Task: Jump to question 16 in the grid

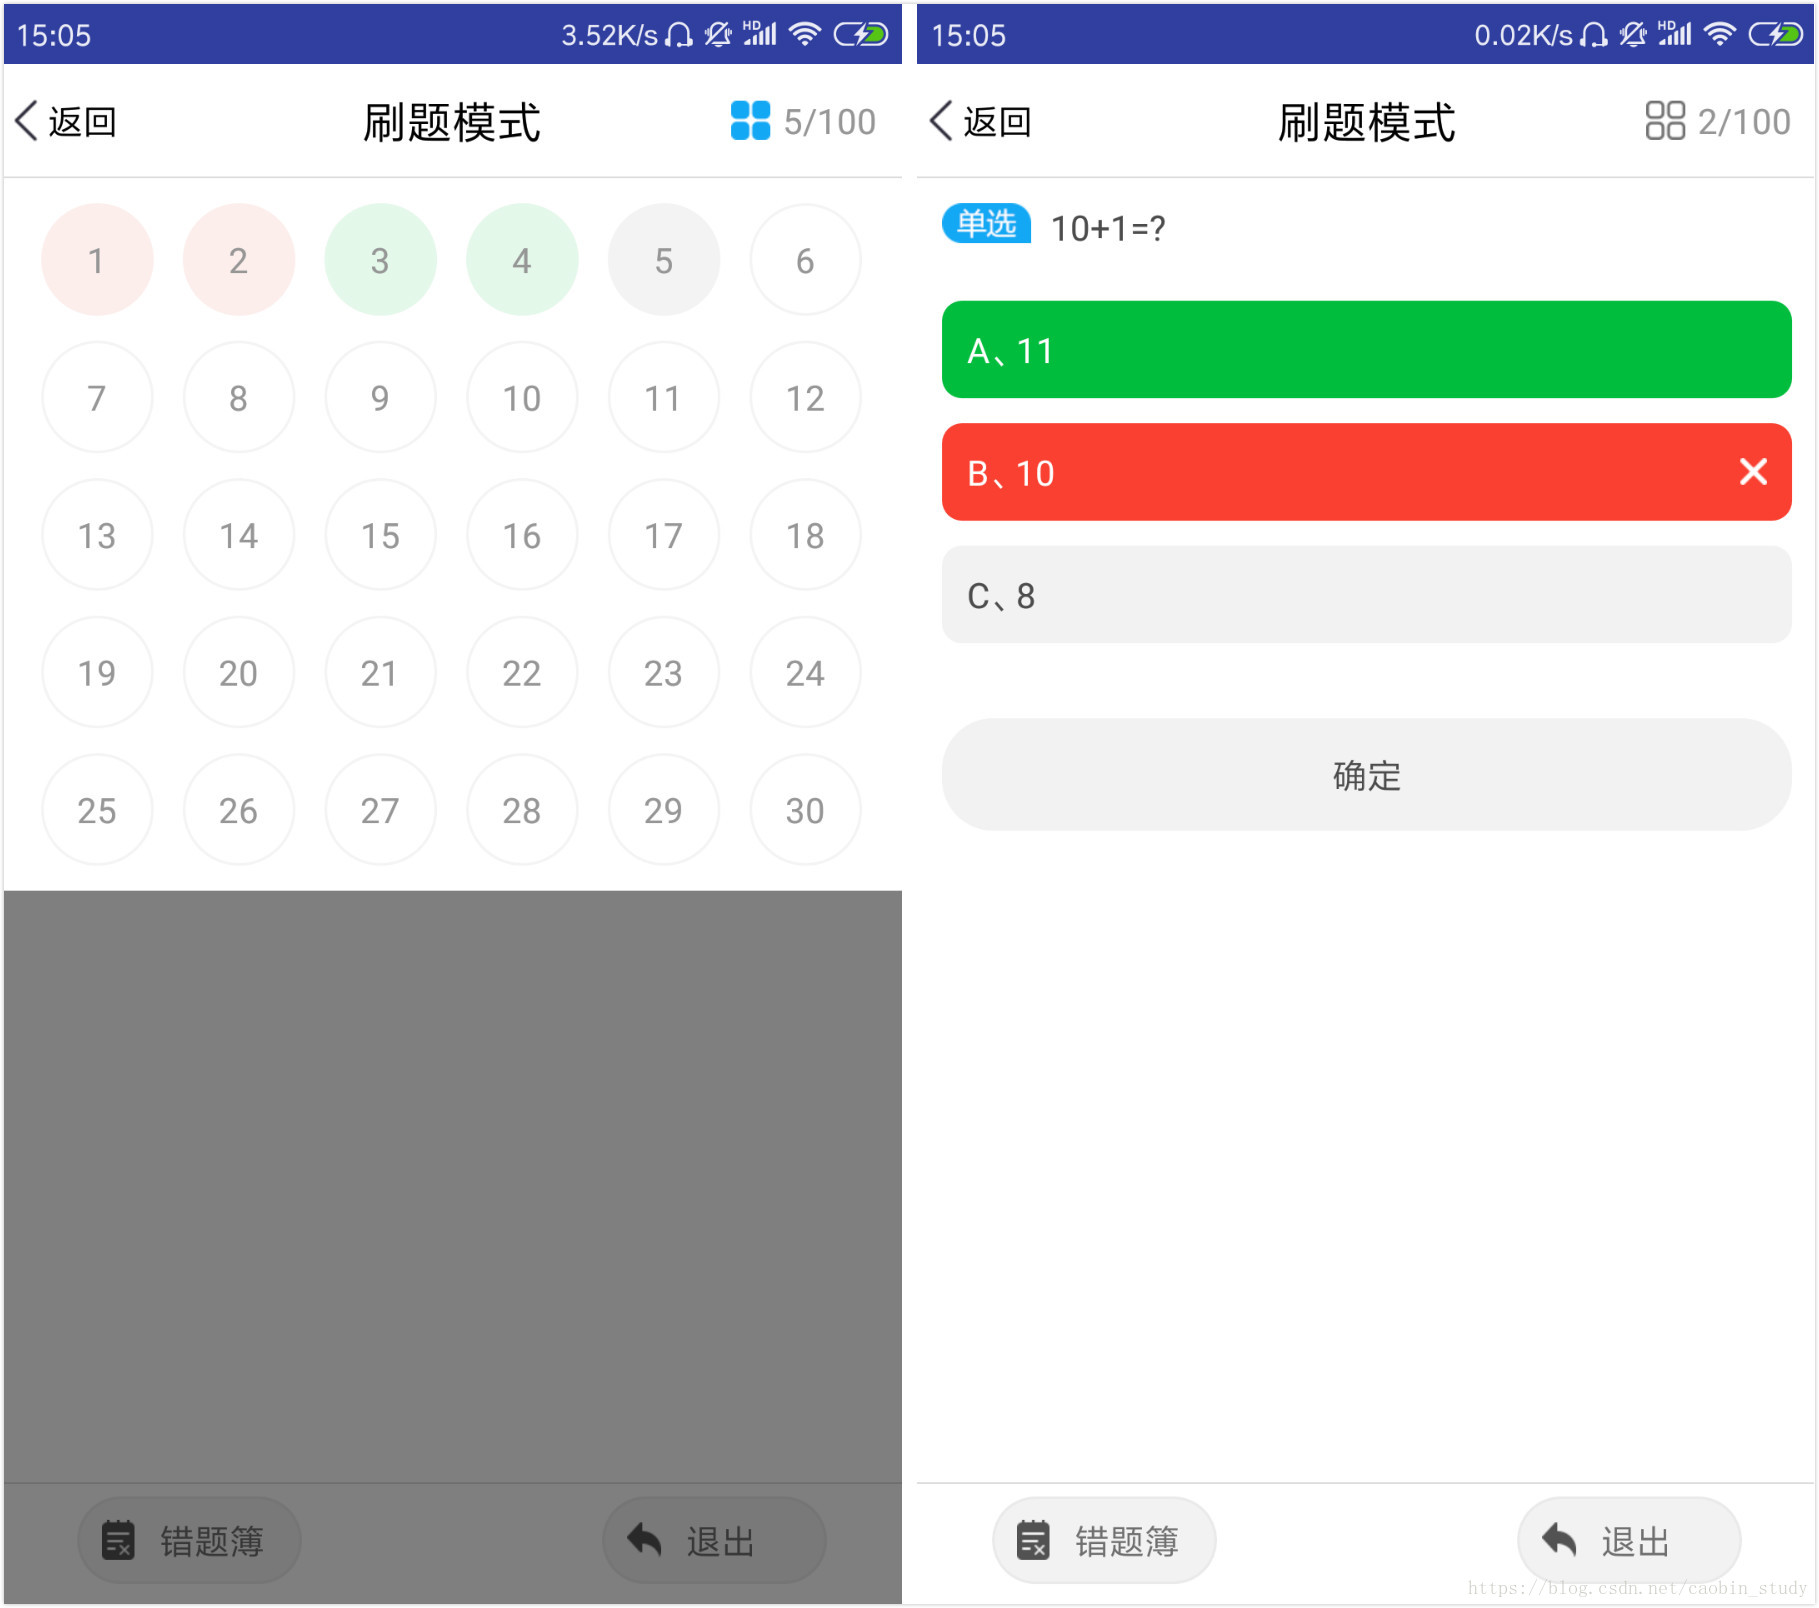Action: (x=522, y=535)
